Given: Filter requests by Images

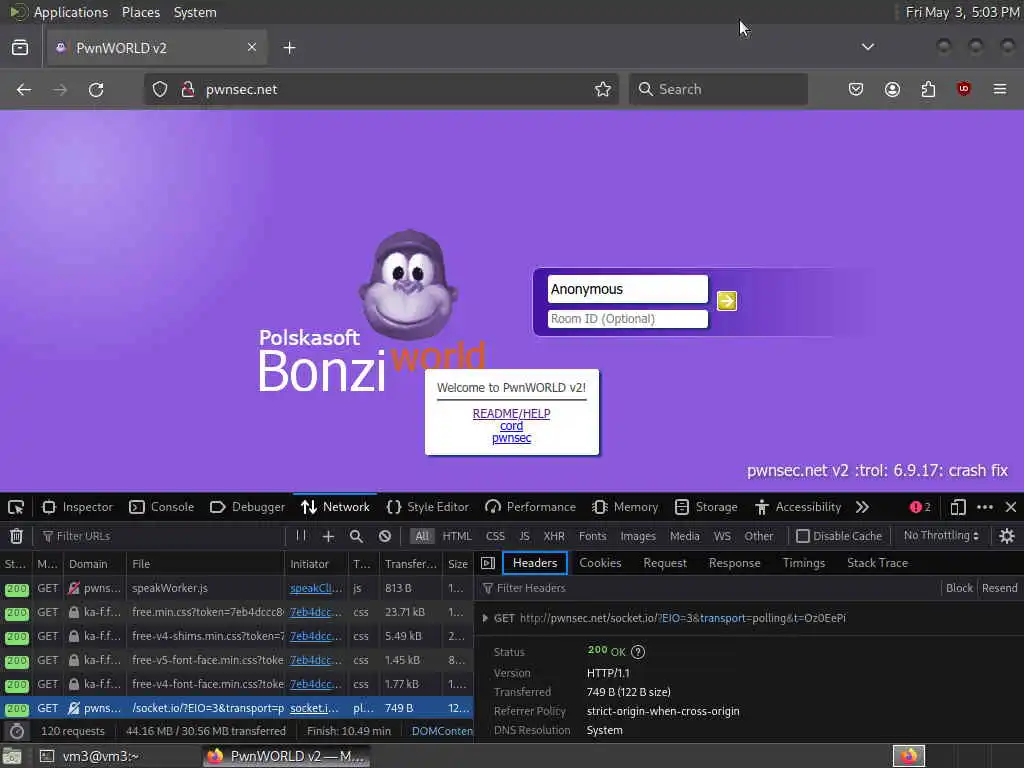Looking at the screenshot, I should click(638, 536).
